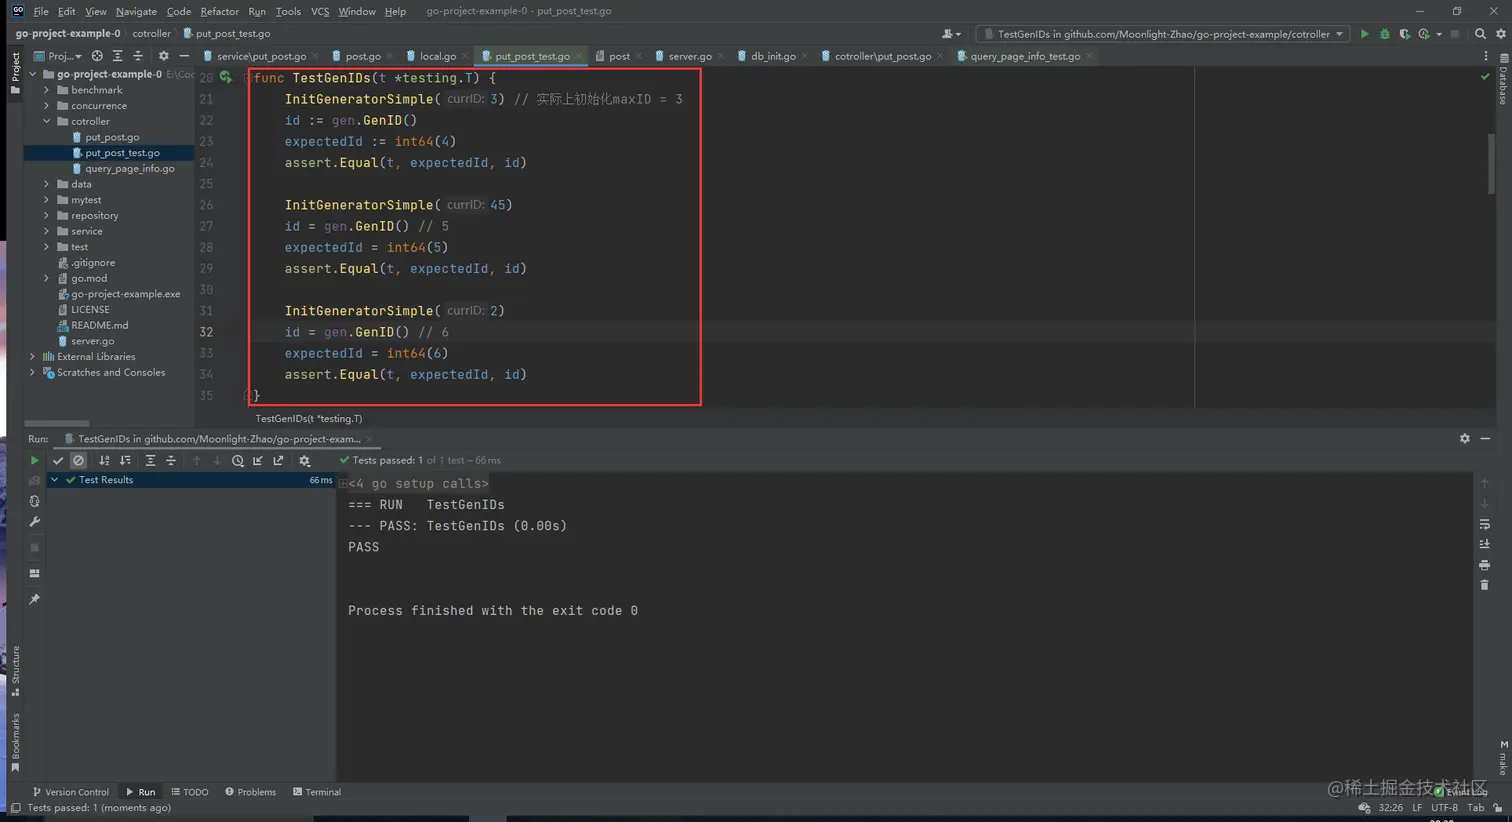Screen dimensions: 1512x822
Task: Open test history clock icon
Action: point(238,461)
